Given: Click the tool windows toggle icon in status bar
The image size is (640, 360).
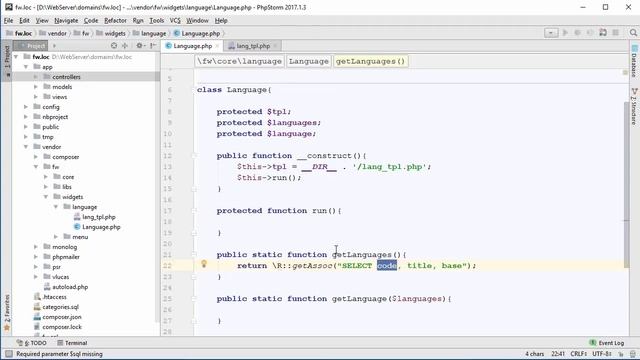Looking at the screenshot, I should pyautogui.click(x=9, y=354).
